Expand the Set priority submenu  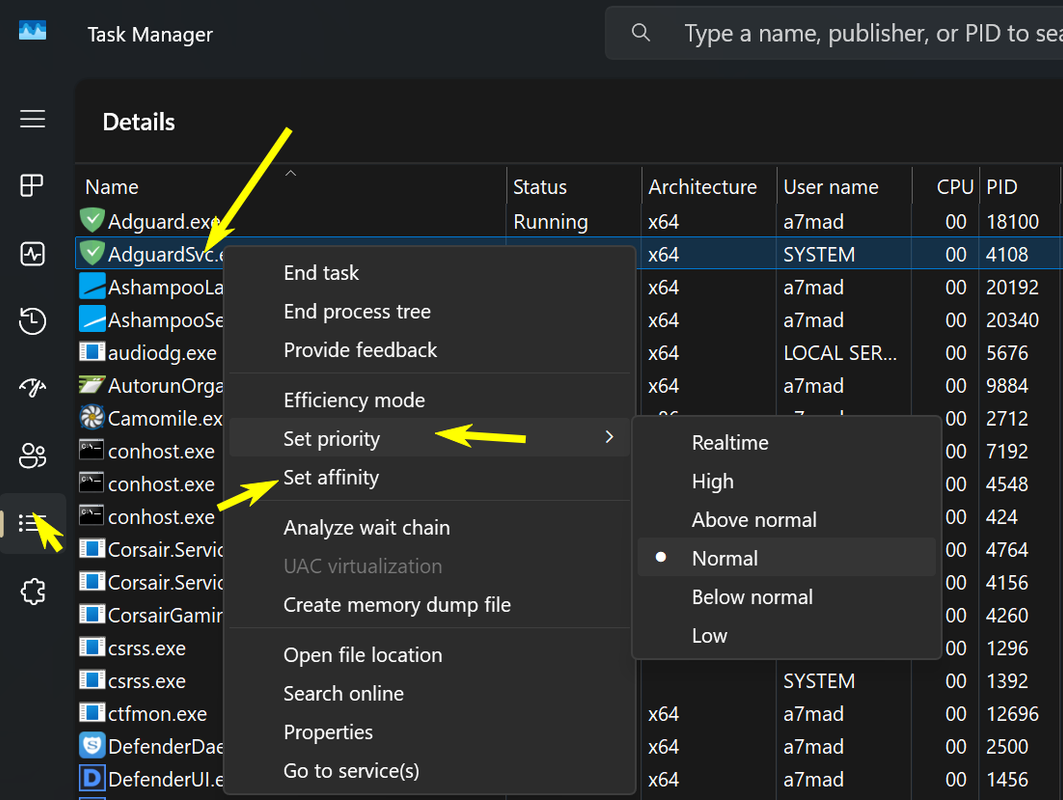click(x=429, y=438)
